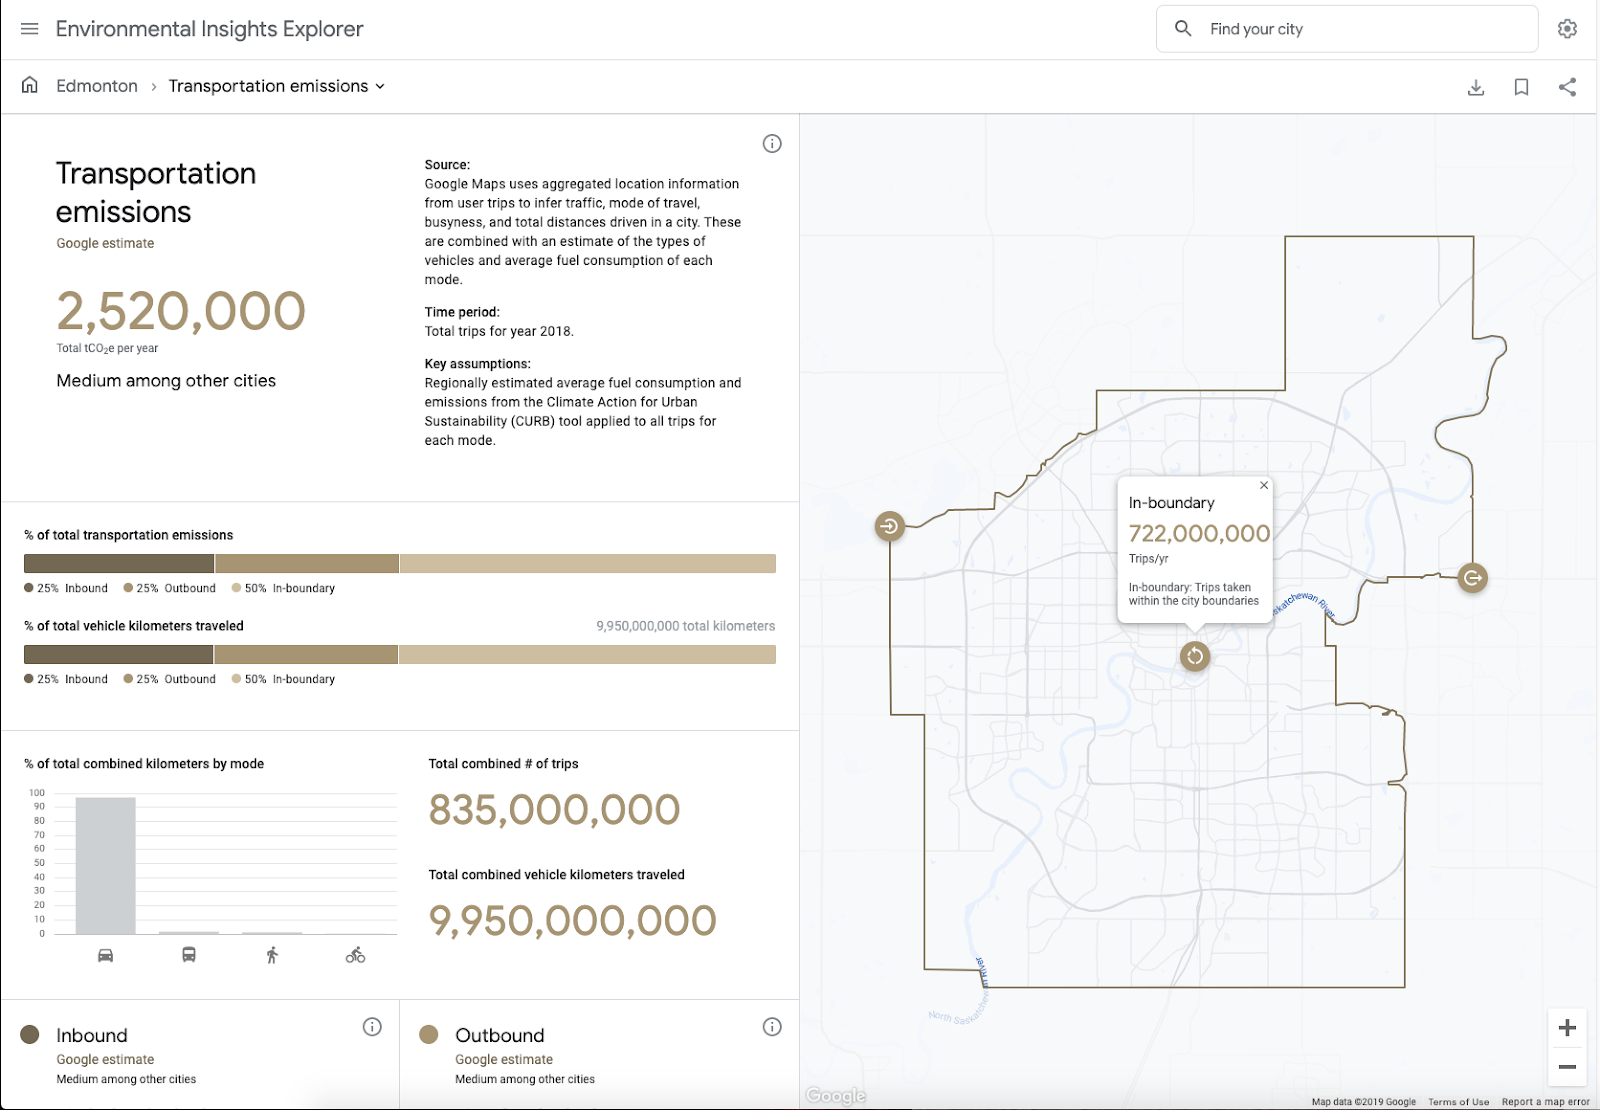
Task: Select the outbound trips map marker
Action: [x=1472, y=578]
